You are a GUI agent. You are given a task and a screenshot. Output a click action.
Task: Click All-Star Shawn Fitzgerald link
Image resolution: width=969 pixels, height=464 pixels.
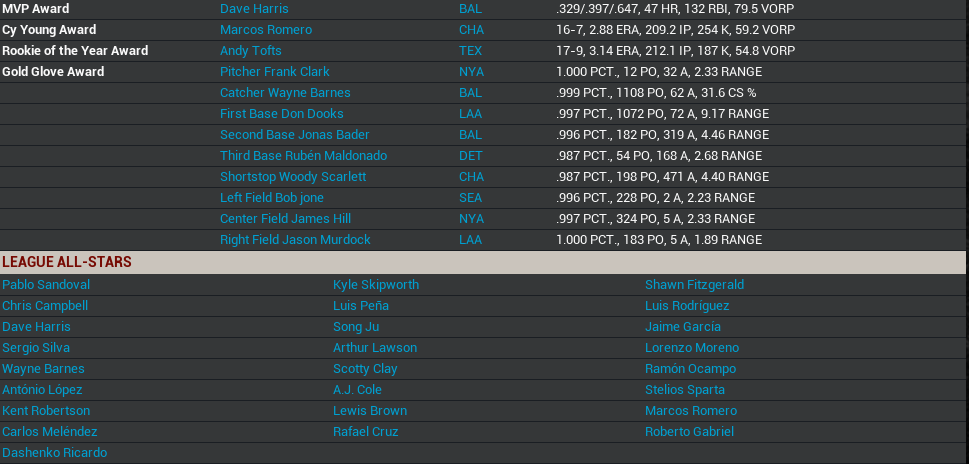(x=694, y=285)
